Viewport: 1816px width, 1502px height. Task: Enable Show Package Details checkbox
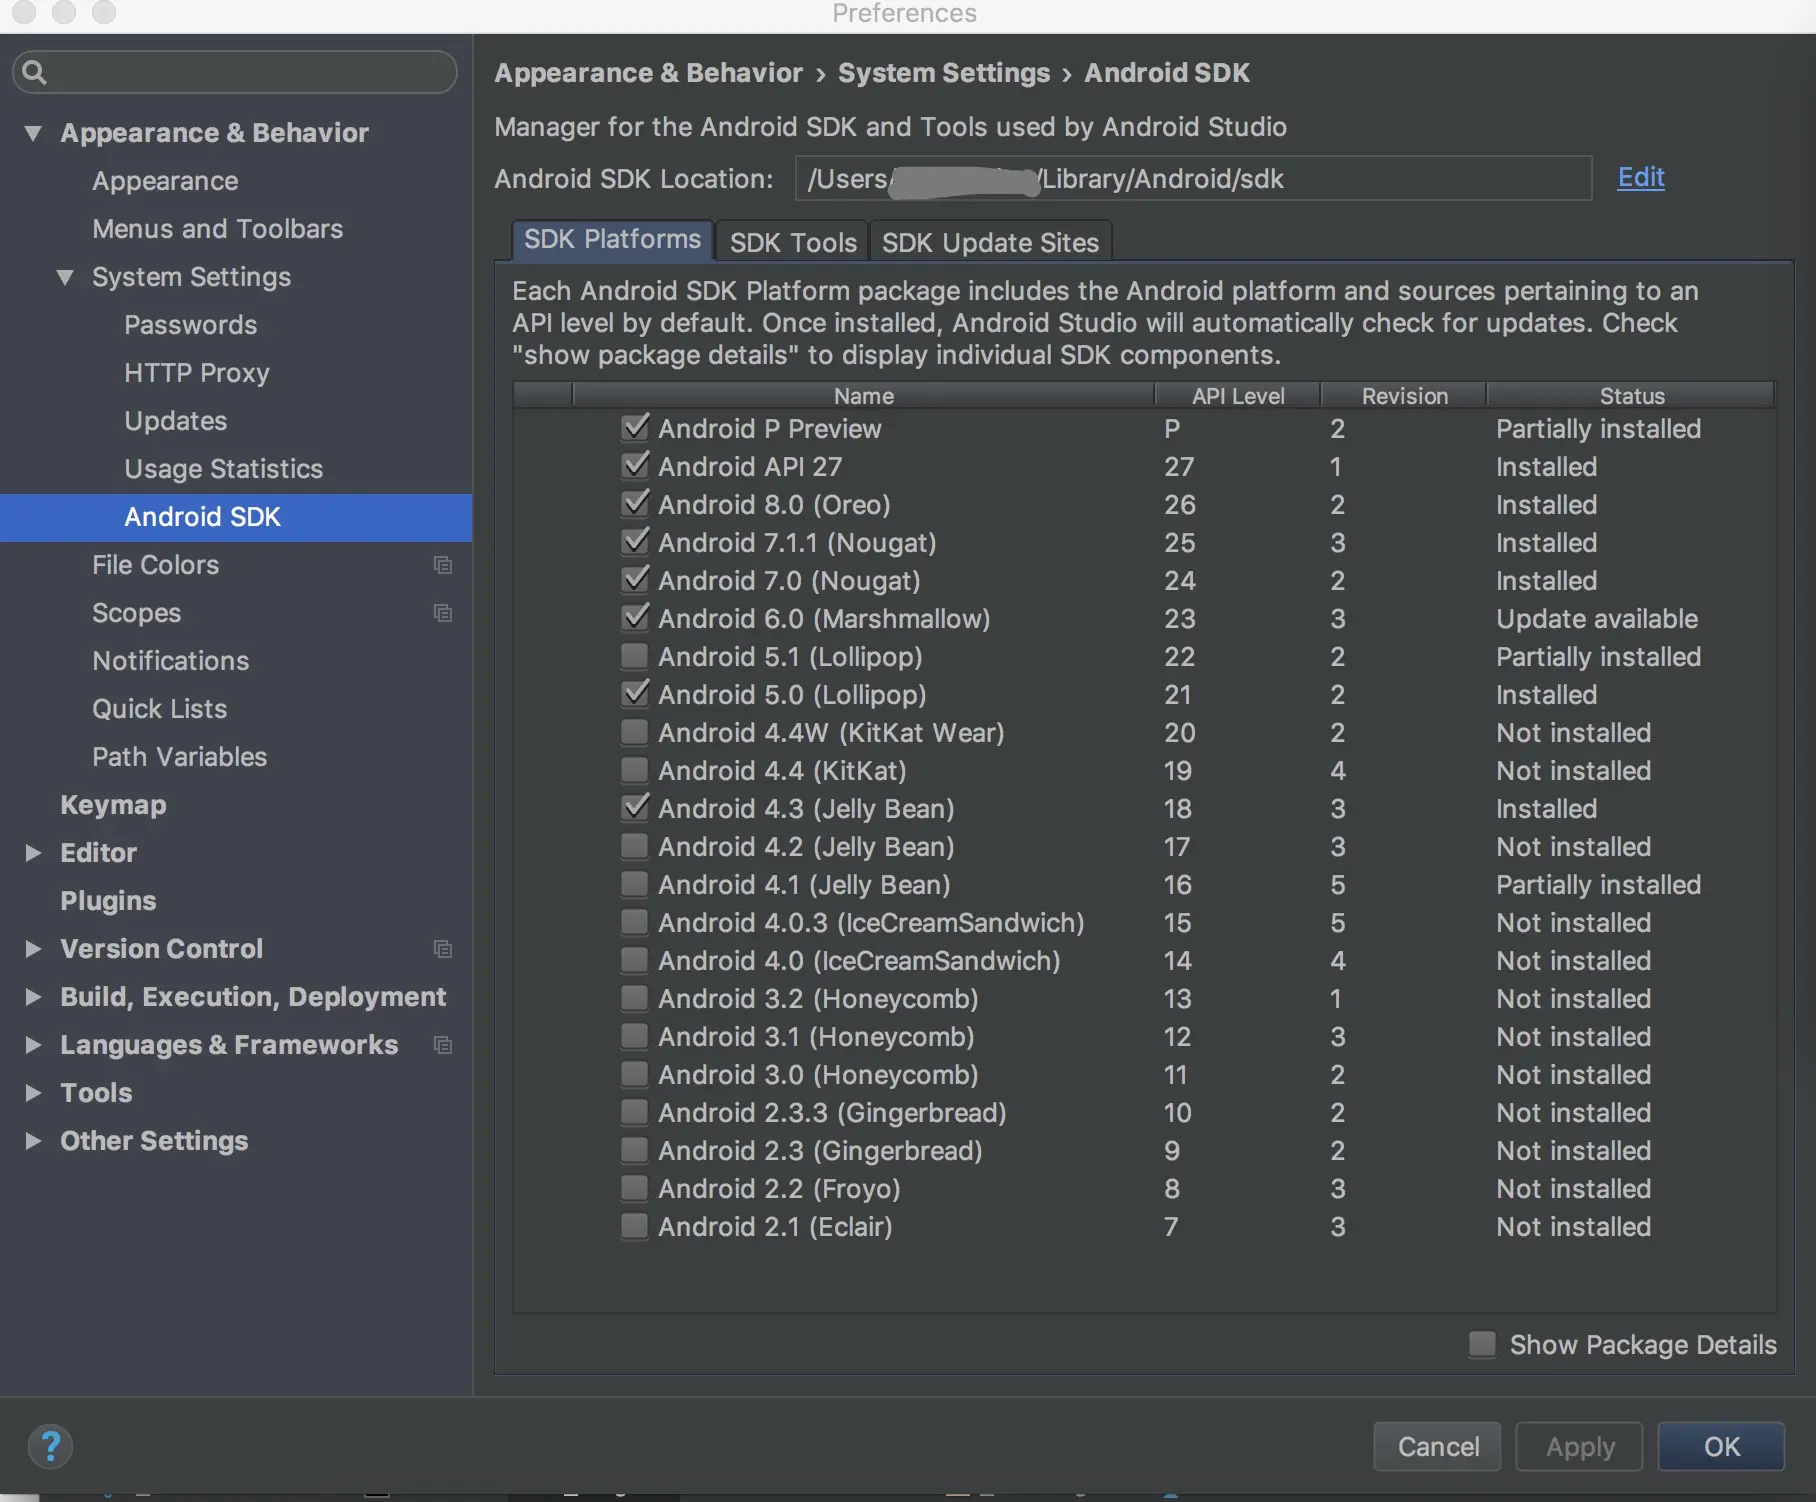click(1483, 1344)
